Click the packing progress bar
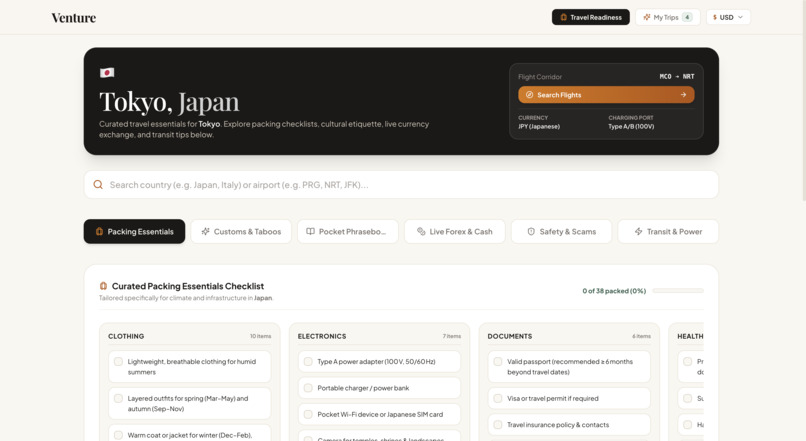The image size is (806, 441). [678, 291]
